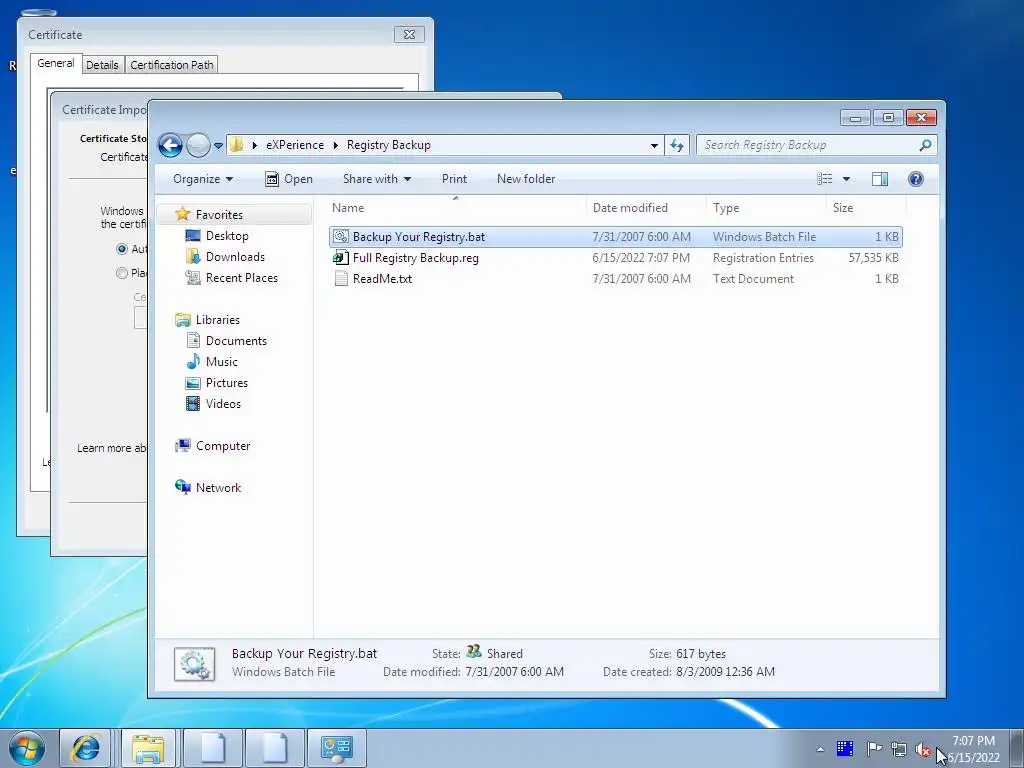This screenshot has height=768, width=1024.
Task: Click the details pane batch file thumbnail
Action: [195, 665]
